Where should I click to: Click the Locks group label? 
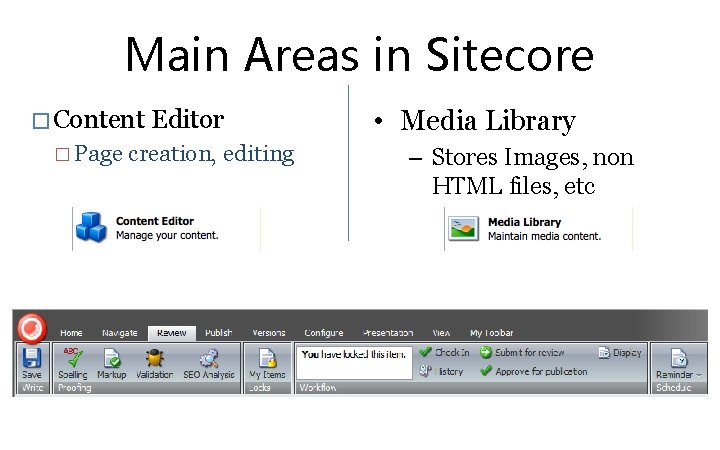pos(259,388)
